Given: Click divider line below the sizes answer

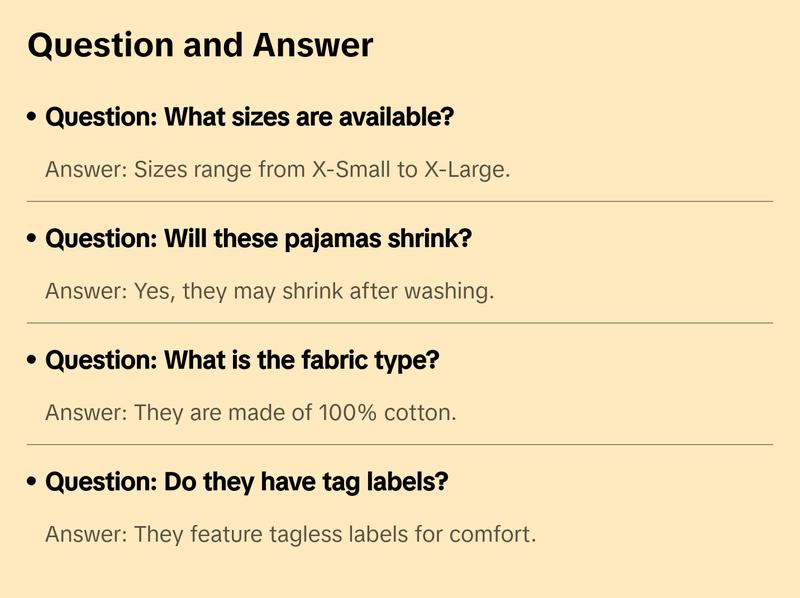Looking at the screenshot, I should (x=400, y=201).
